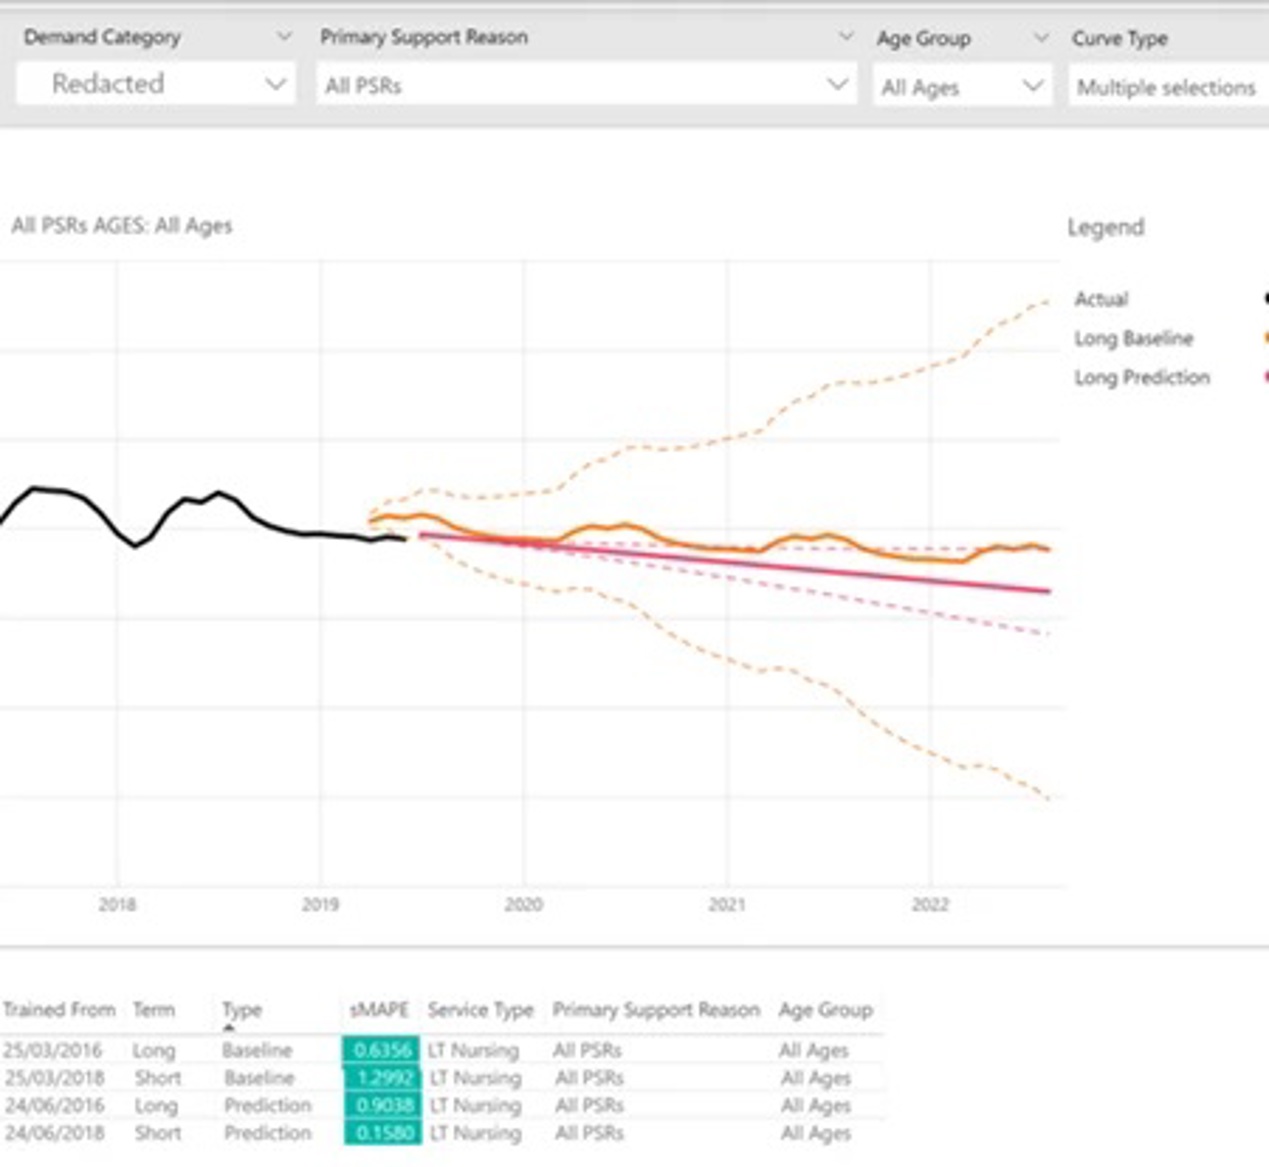Click the chevron beside Age Group header

pos(1041,38)
